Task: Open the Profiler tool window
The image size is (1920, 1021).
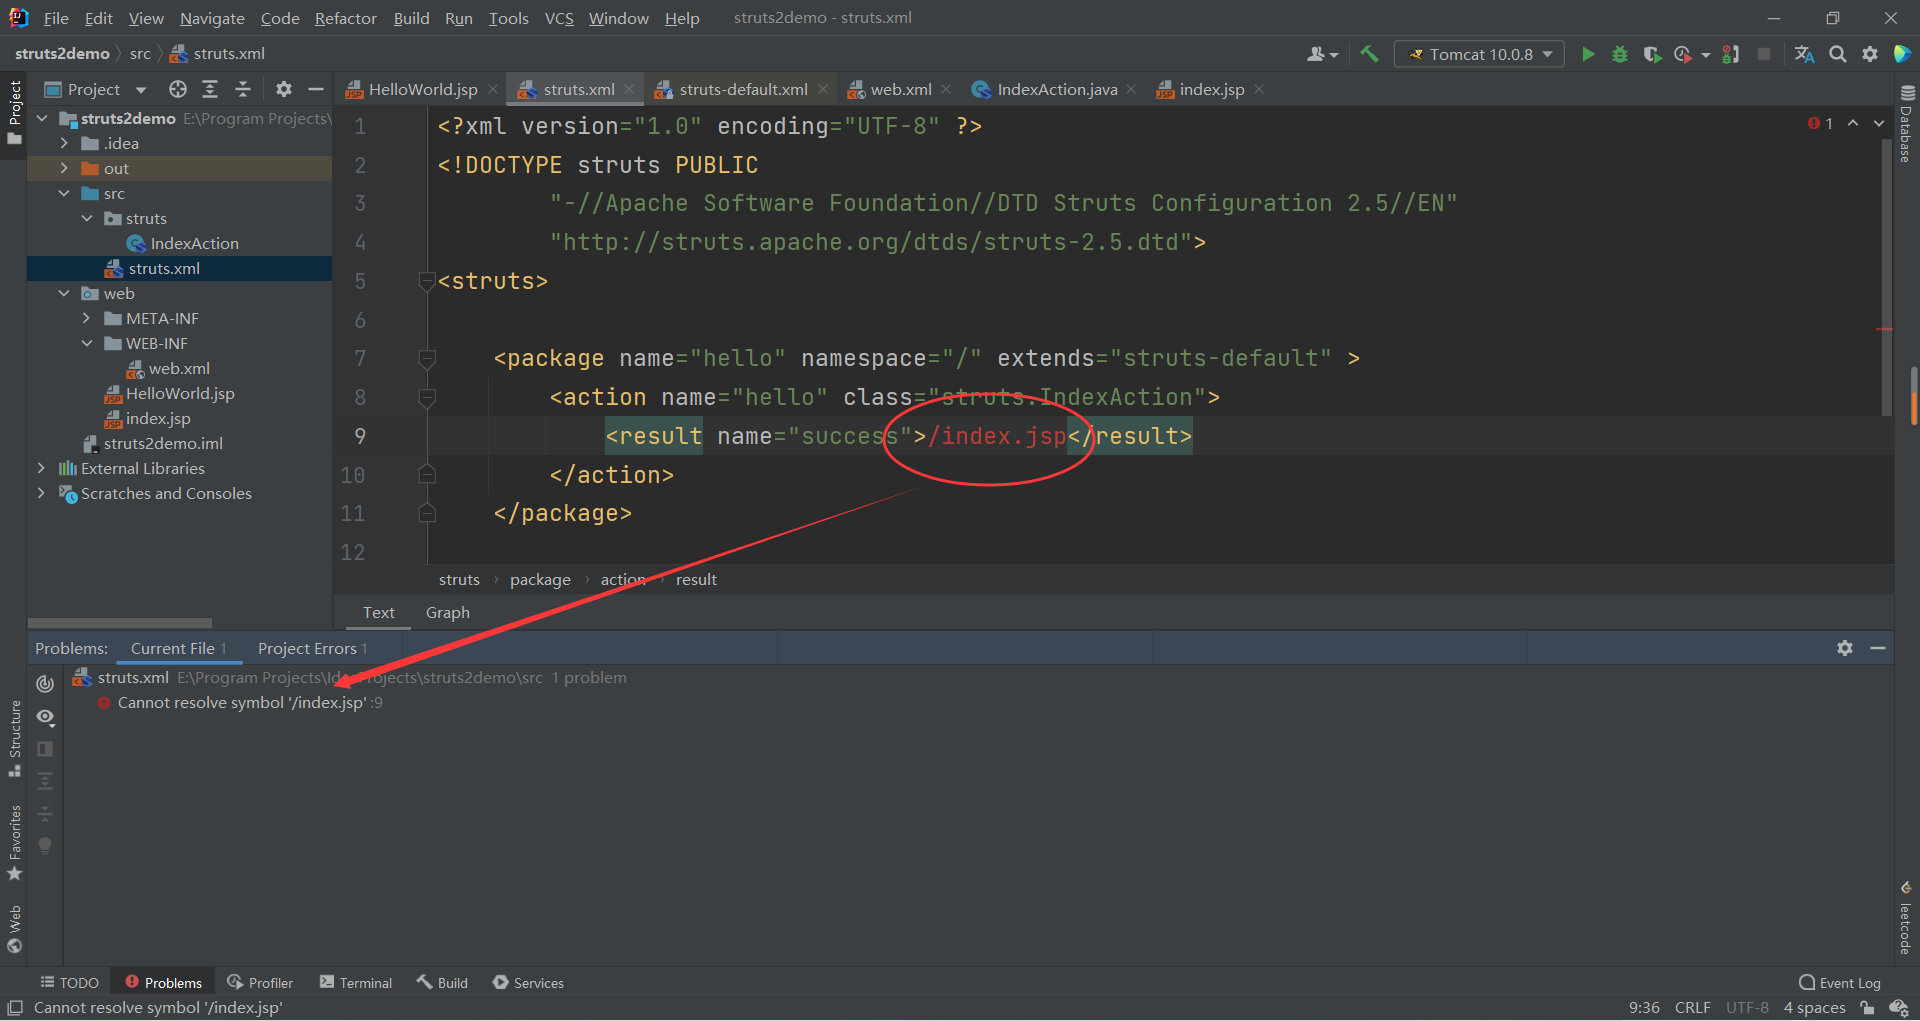Action: pos(260,983)
